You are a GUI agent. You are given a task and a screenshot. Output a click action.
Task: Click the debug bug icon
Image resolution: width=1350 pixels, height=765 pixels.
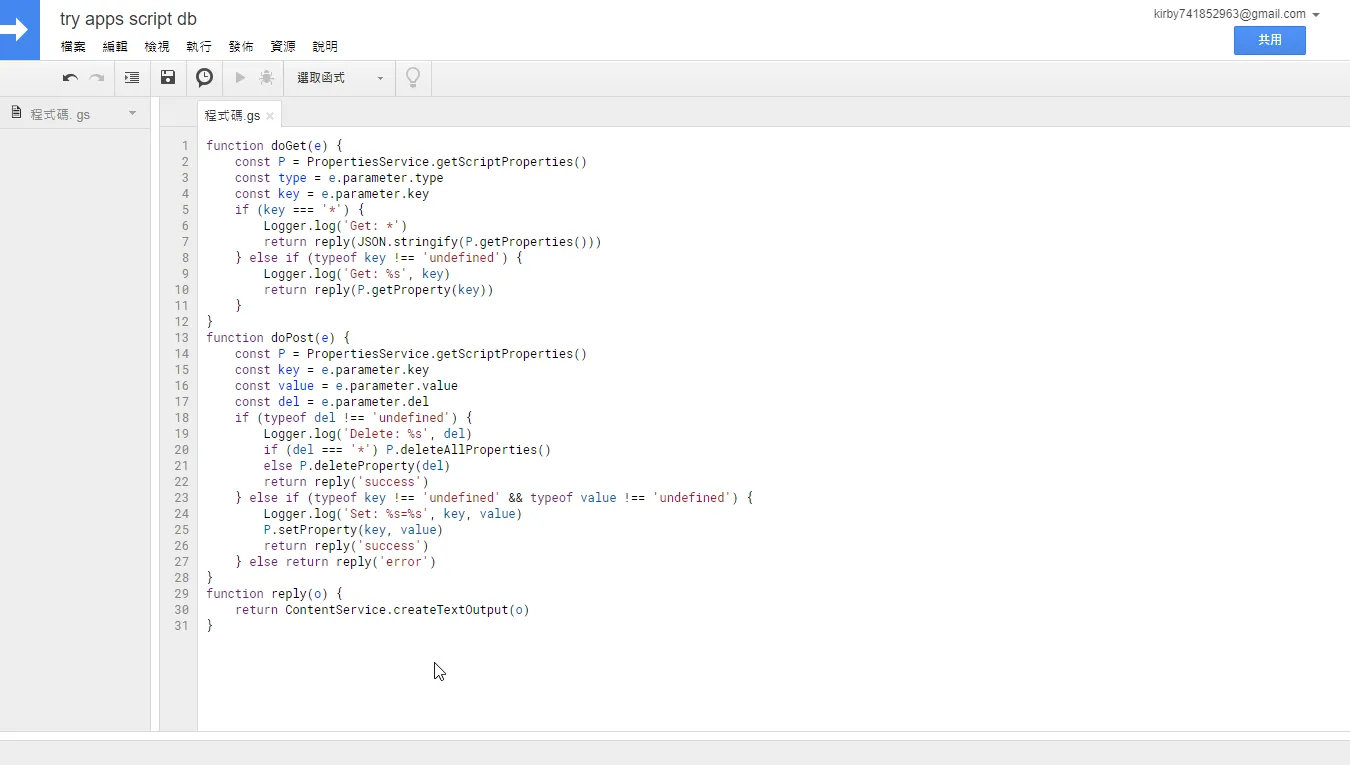(266, 78)
